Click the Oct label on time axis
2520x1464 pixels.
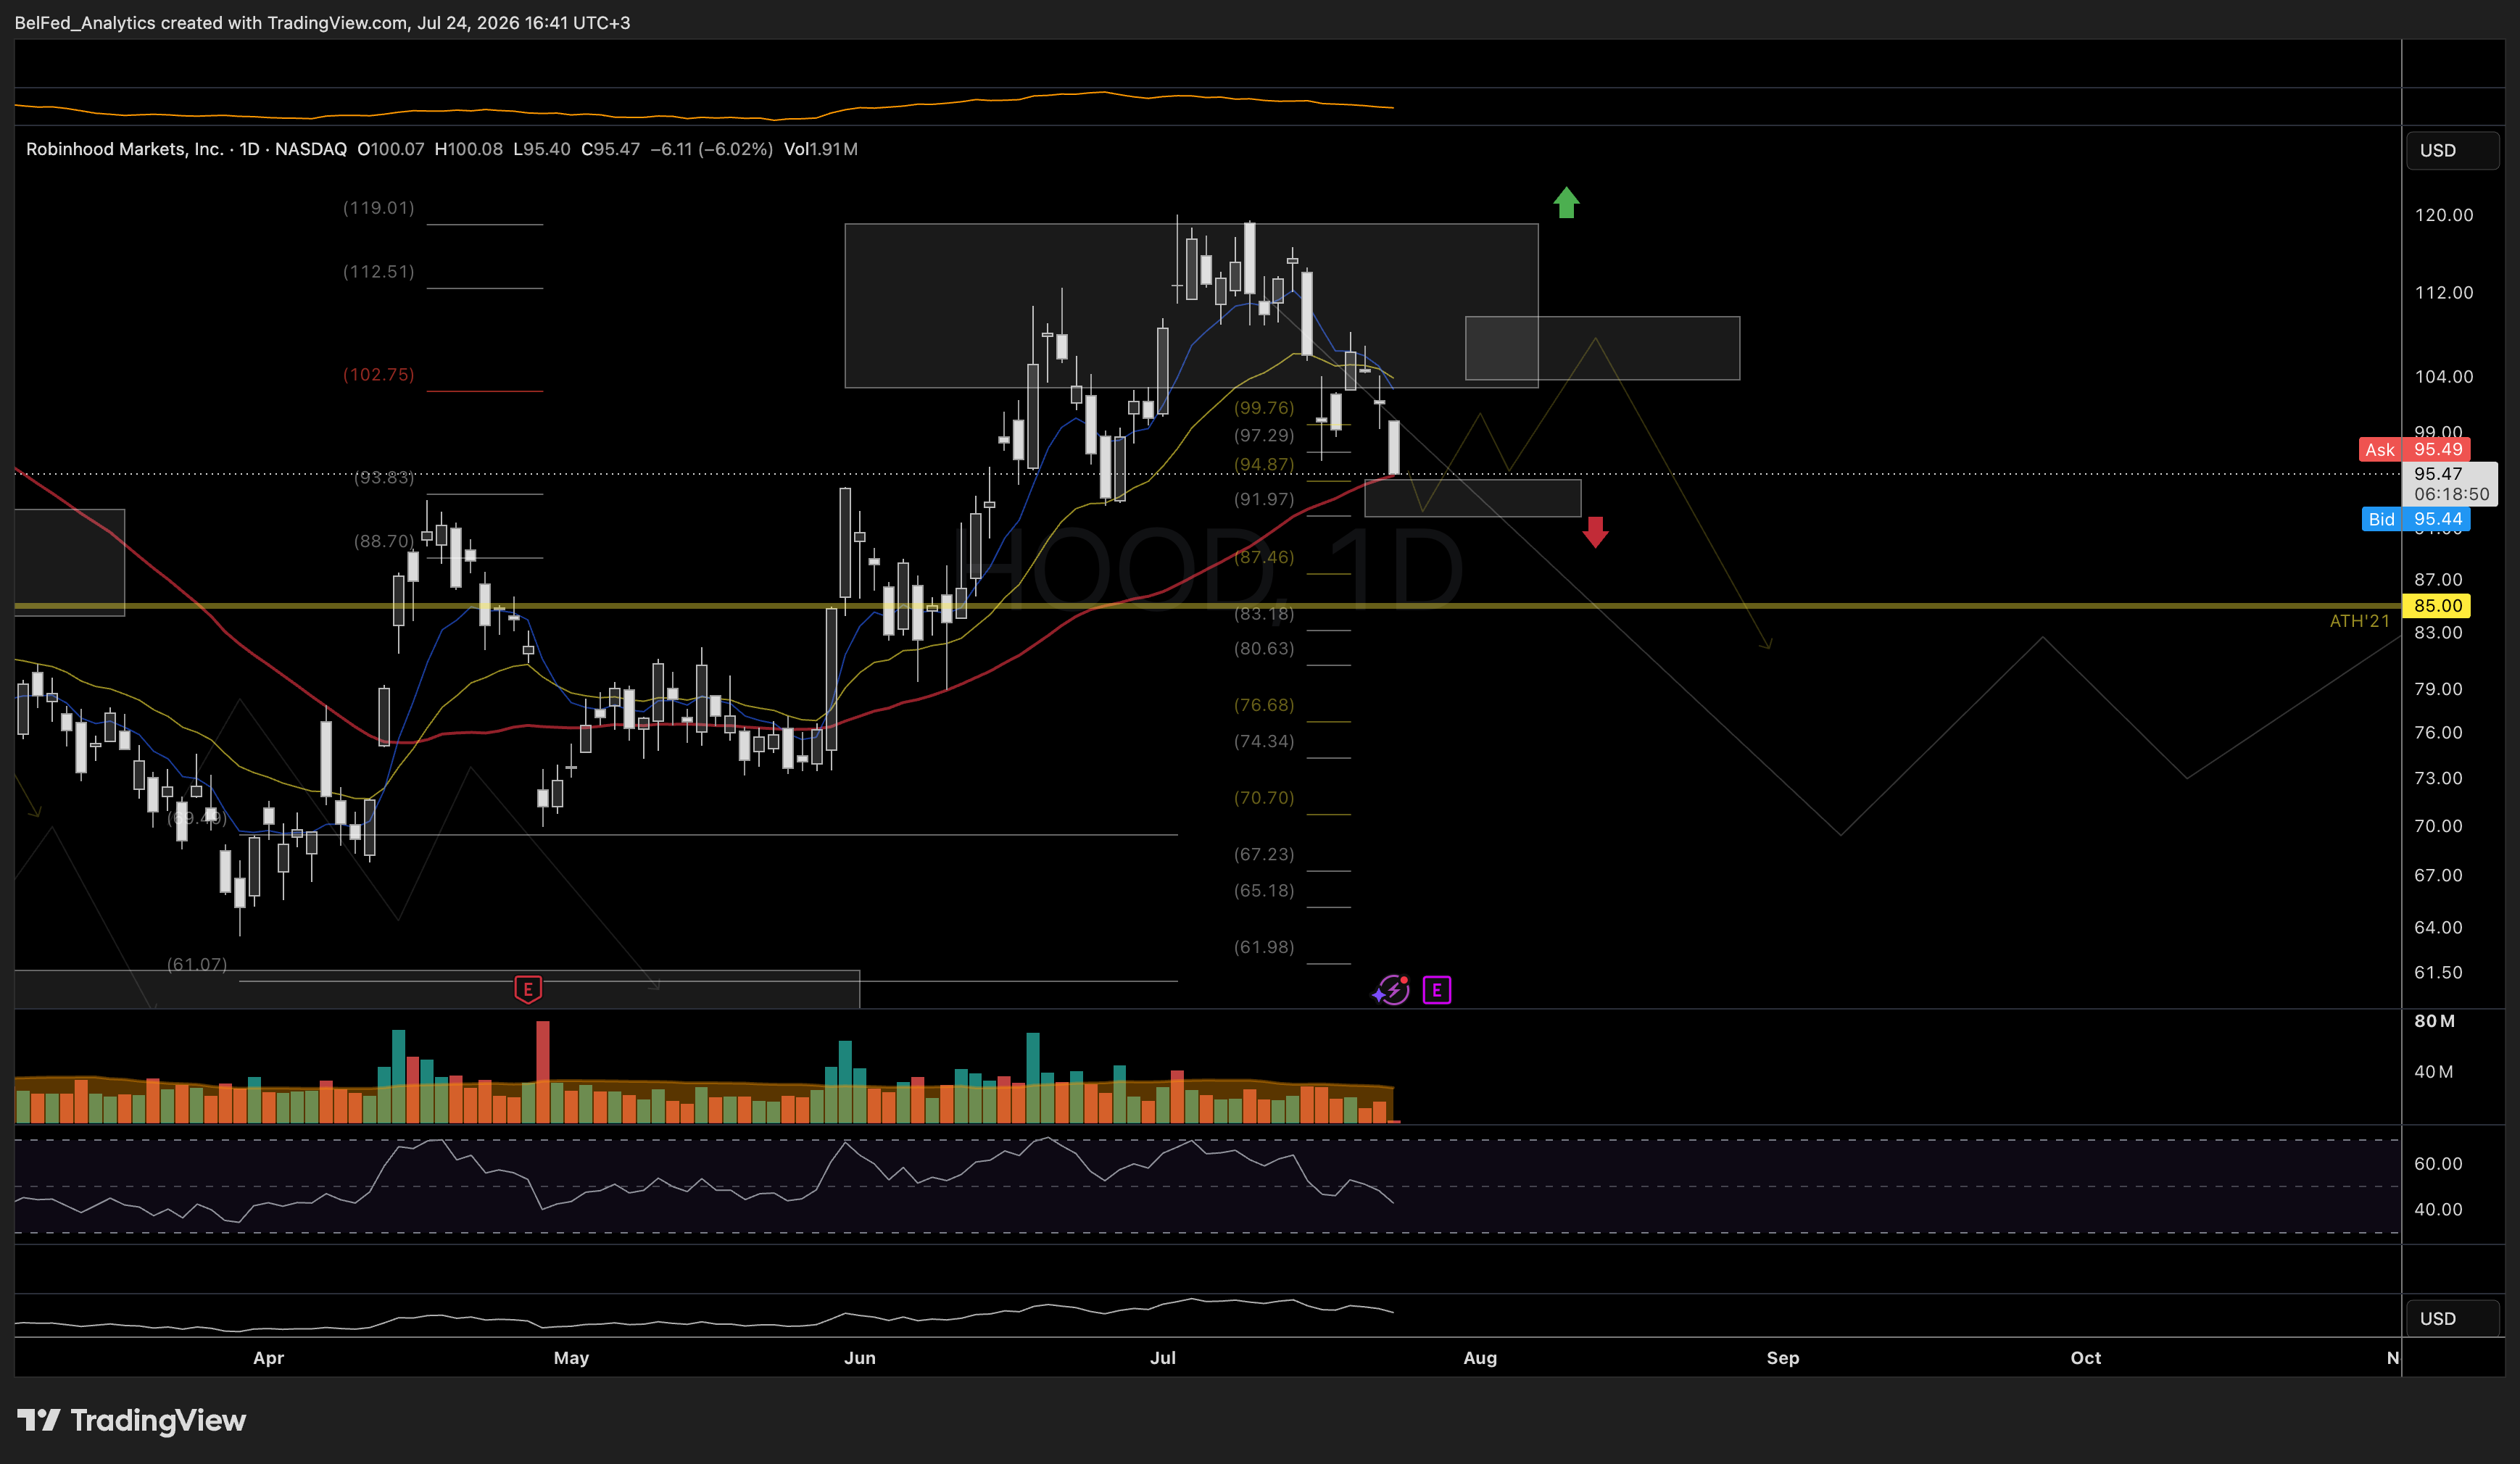click(x=2086, y=1358)
